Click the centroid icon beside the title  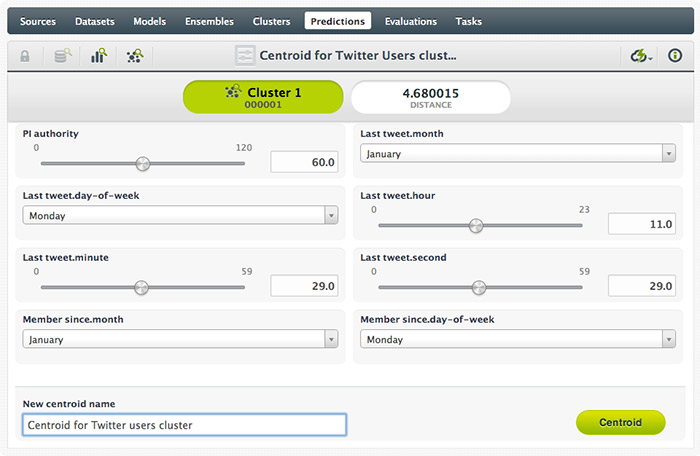[244, 56]
